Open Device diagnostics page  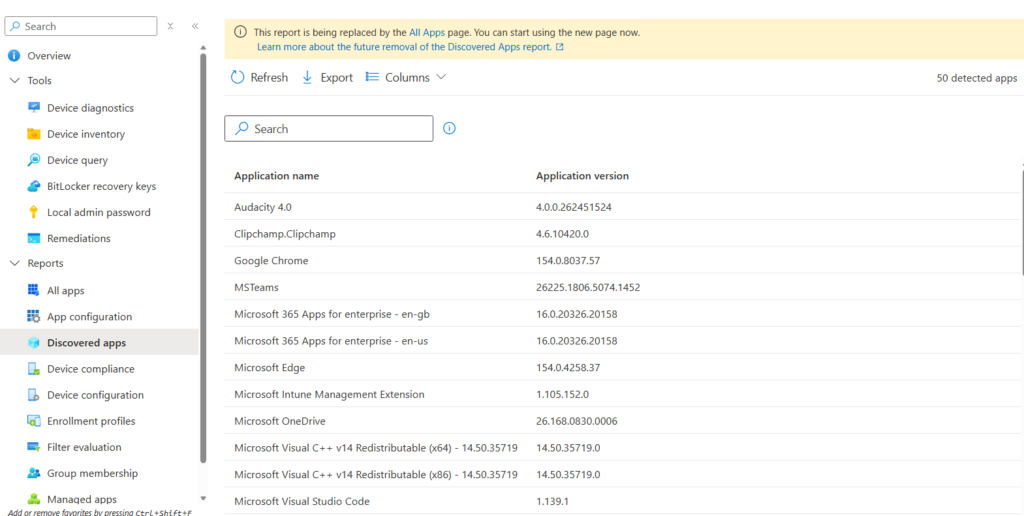[90, 108]
